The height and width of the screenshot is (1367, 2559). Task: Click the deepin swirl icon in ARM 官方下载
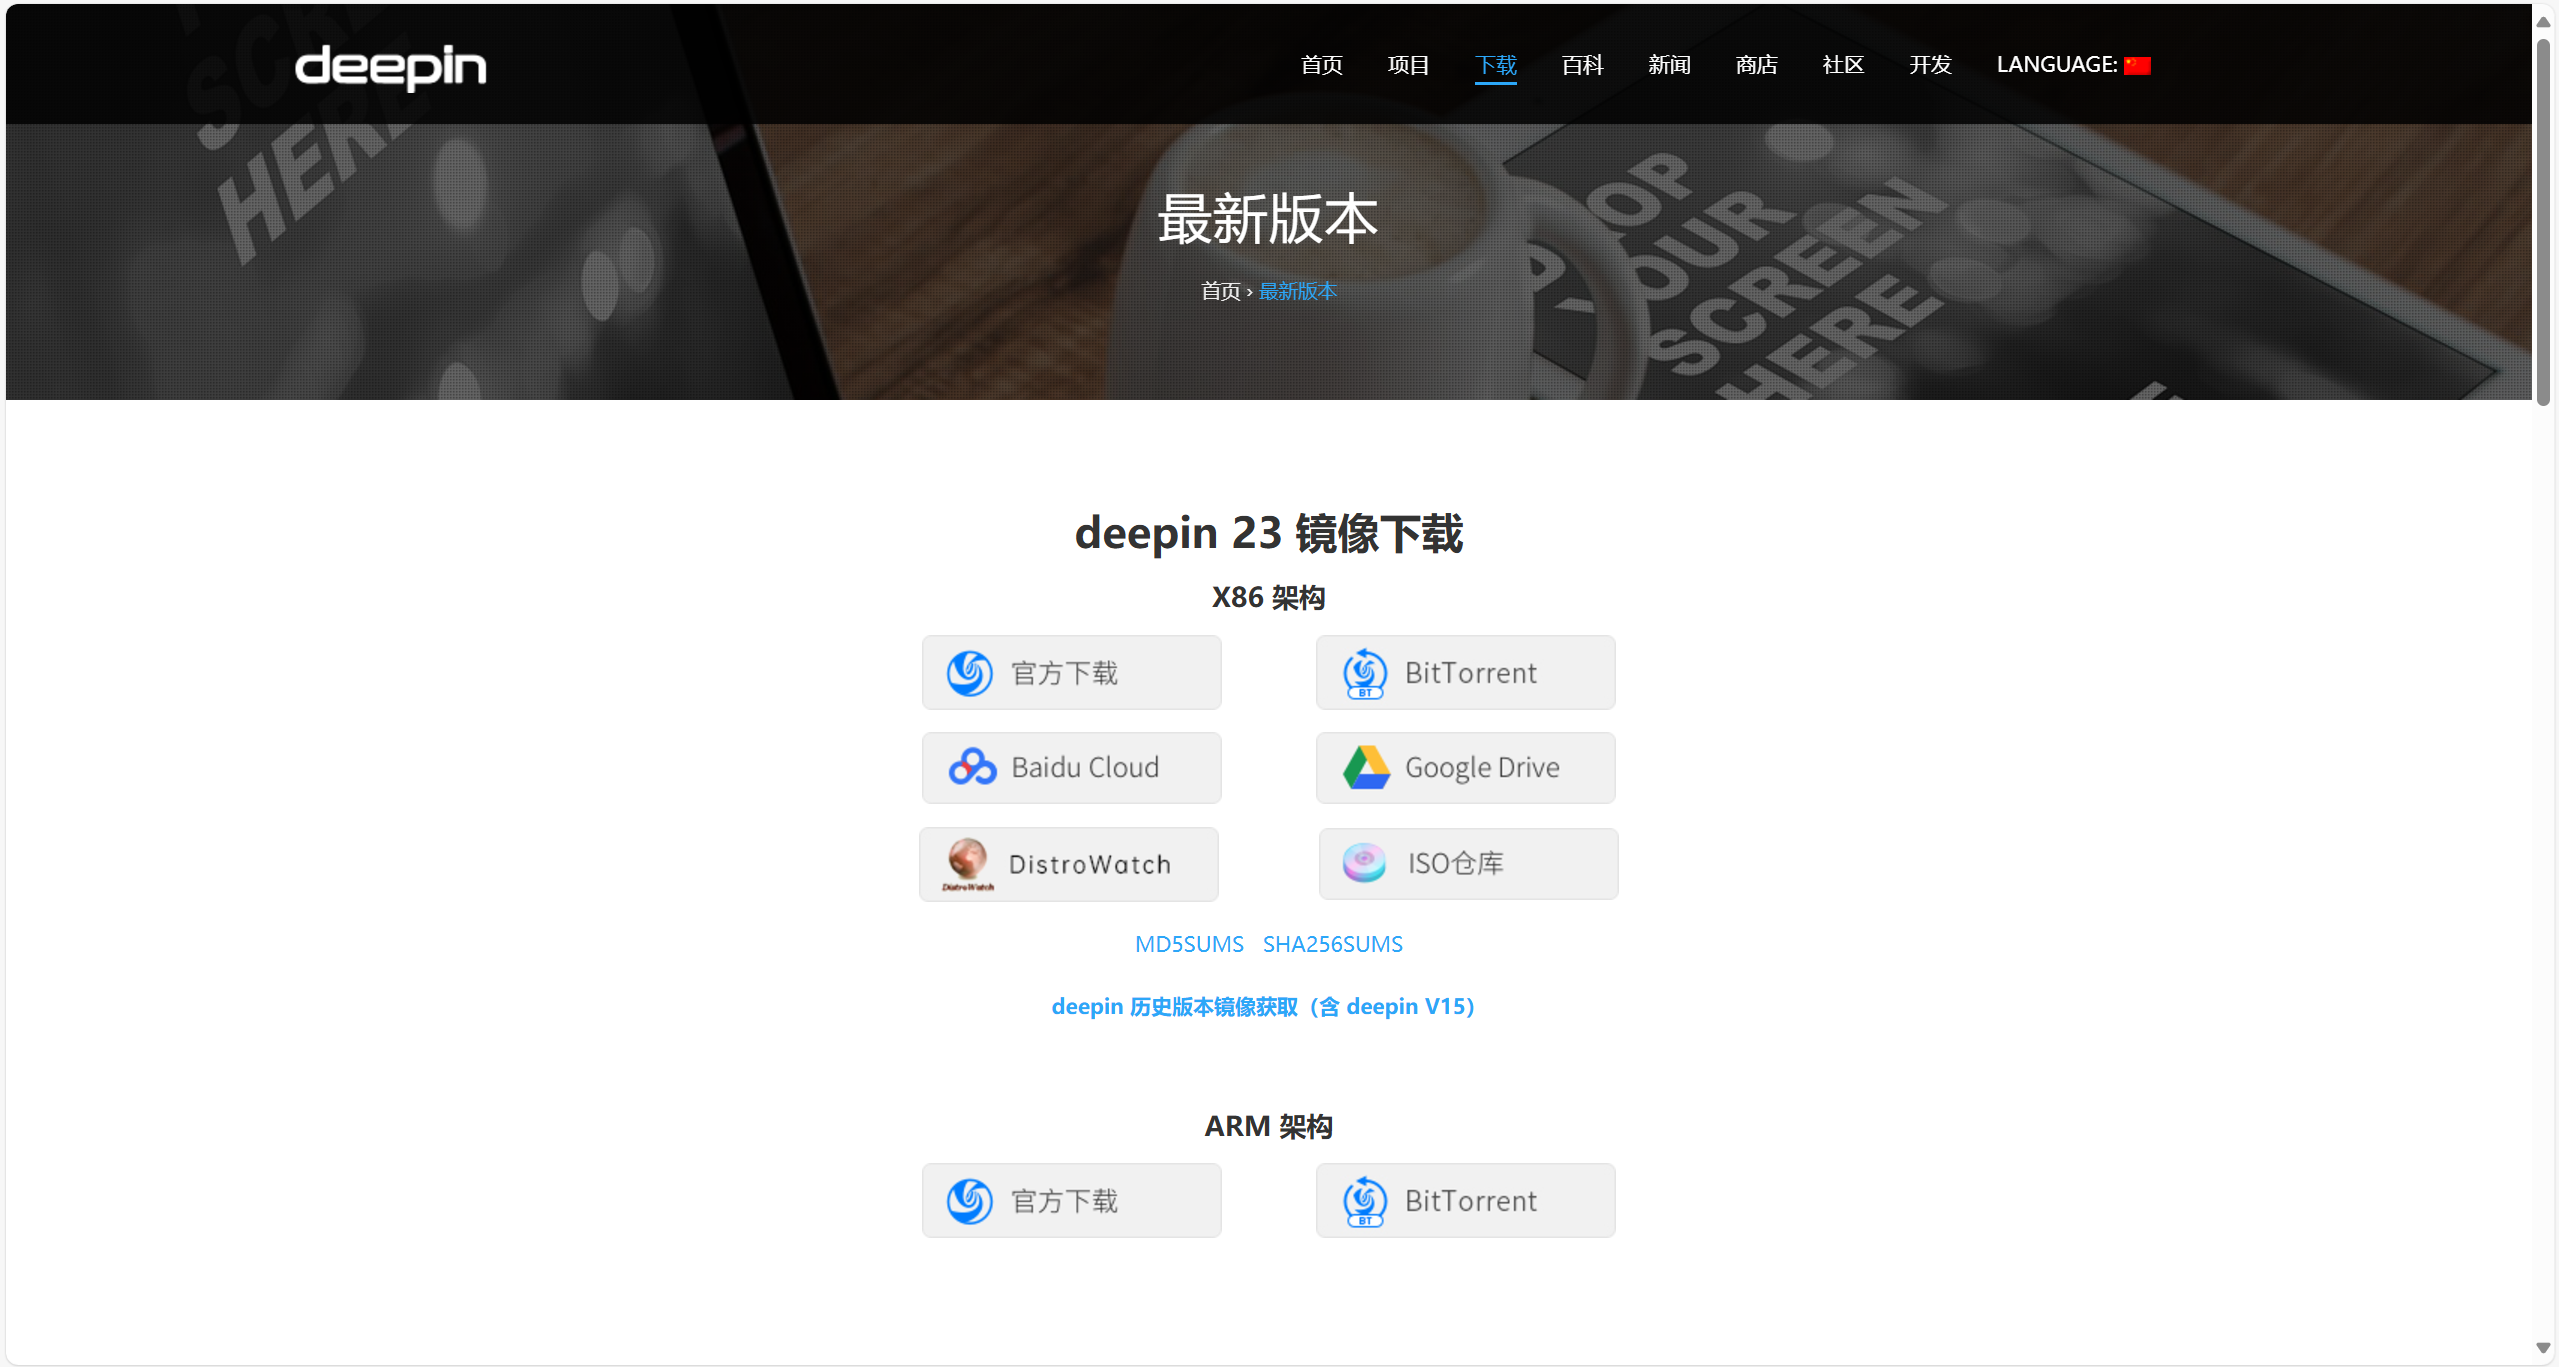click(970, 1201)
